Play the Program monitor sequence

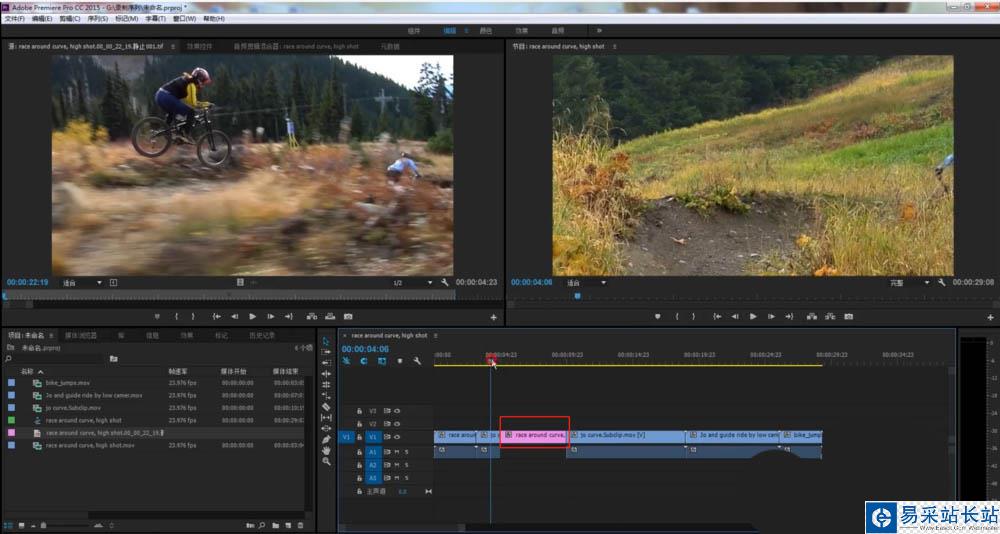pos(752,316)
